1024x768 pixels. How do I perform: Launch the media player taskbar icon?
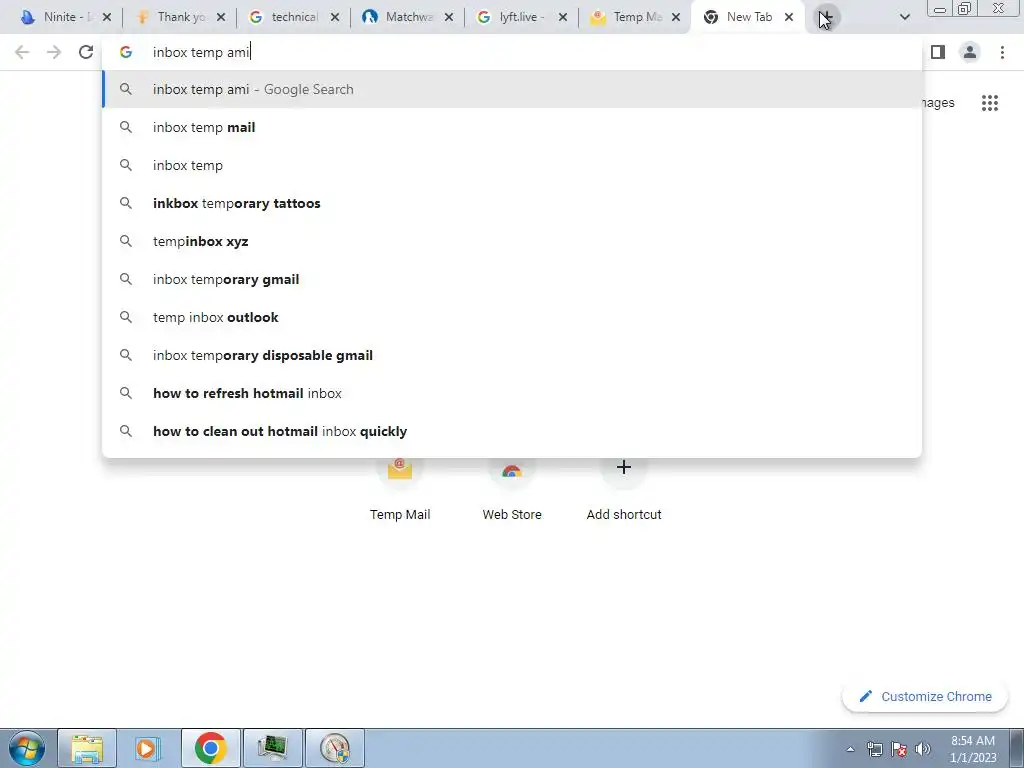coord(148,748)
